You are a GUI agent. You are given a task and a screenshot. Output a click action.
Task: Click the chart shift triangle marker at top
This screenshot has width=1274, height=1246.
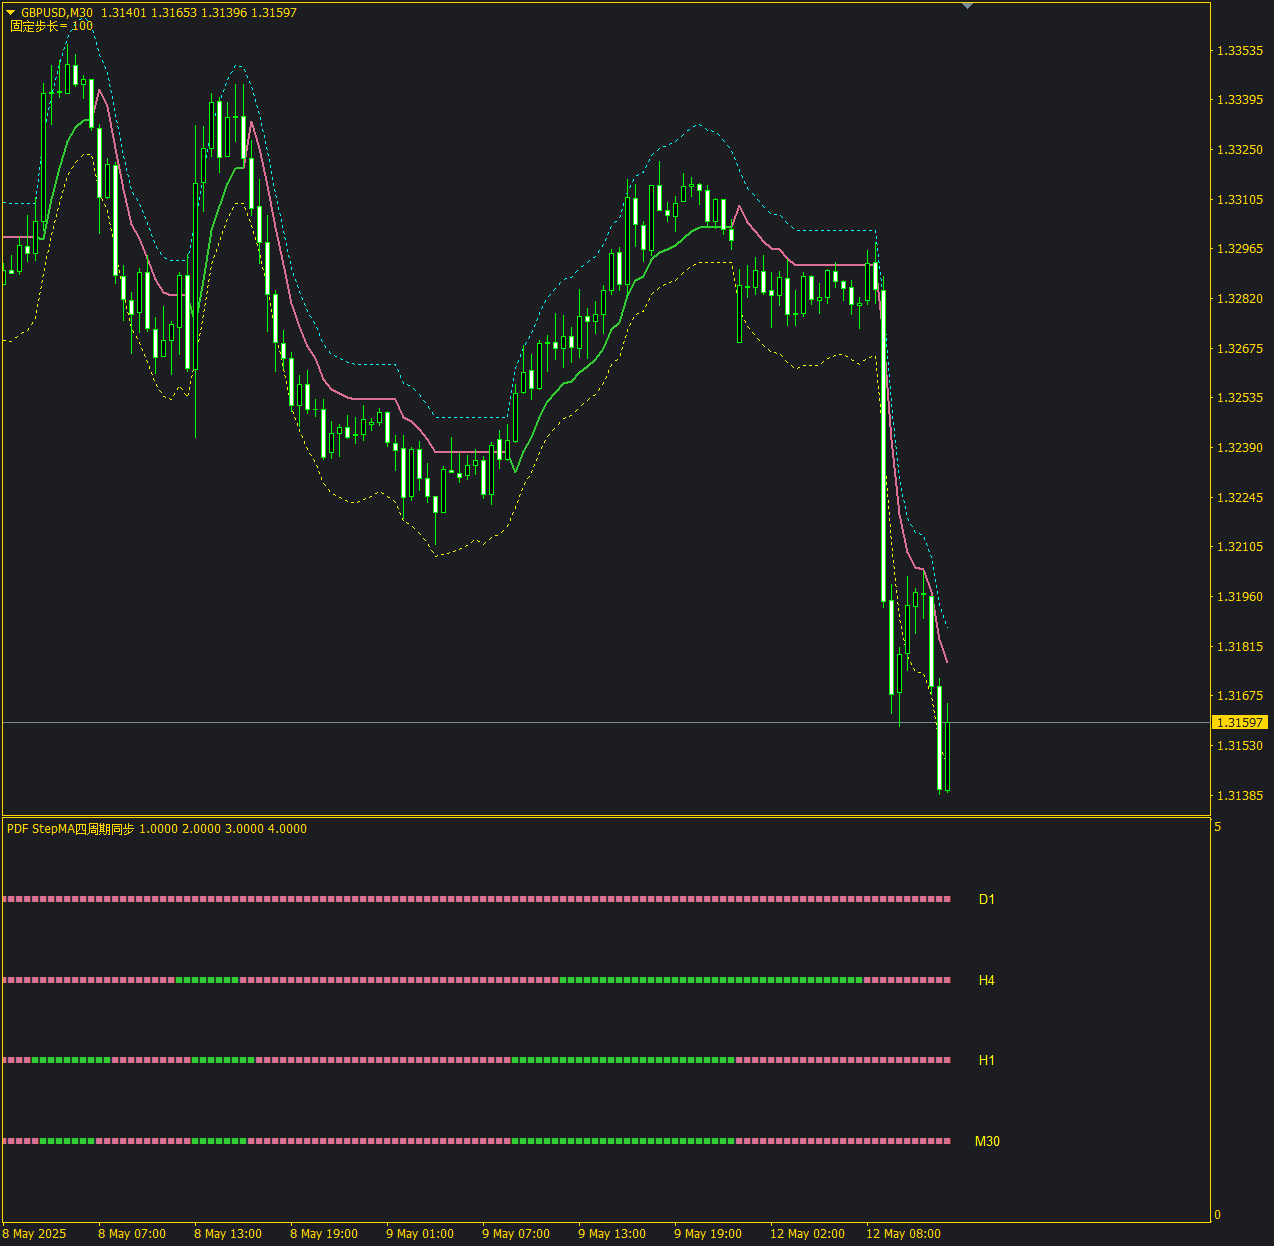967,6
